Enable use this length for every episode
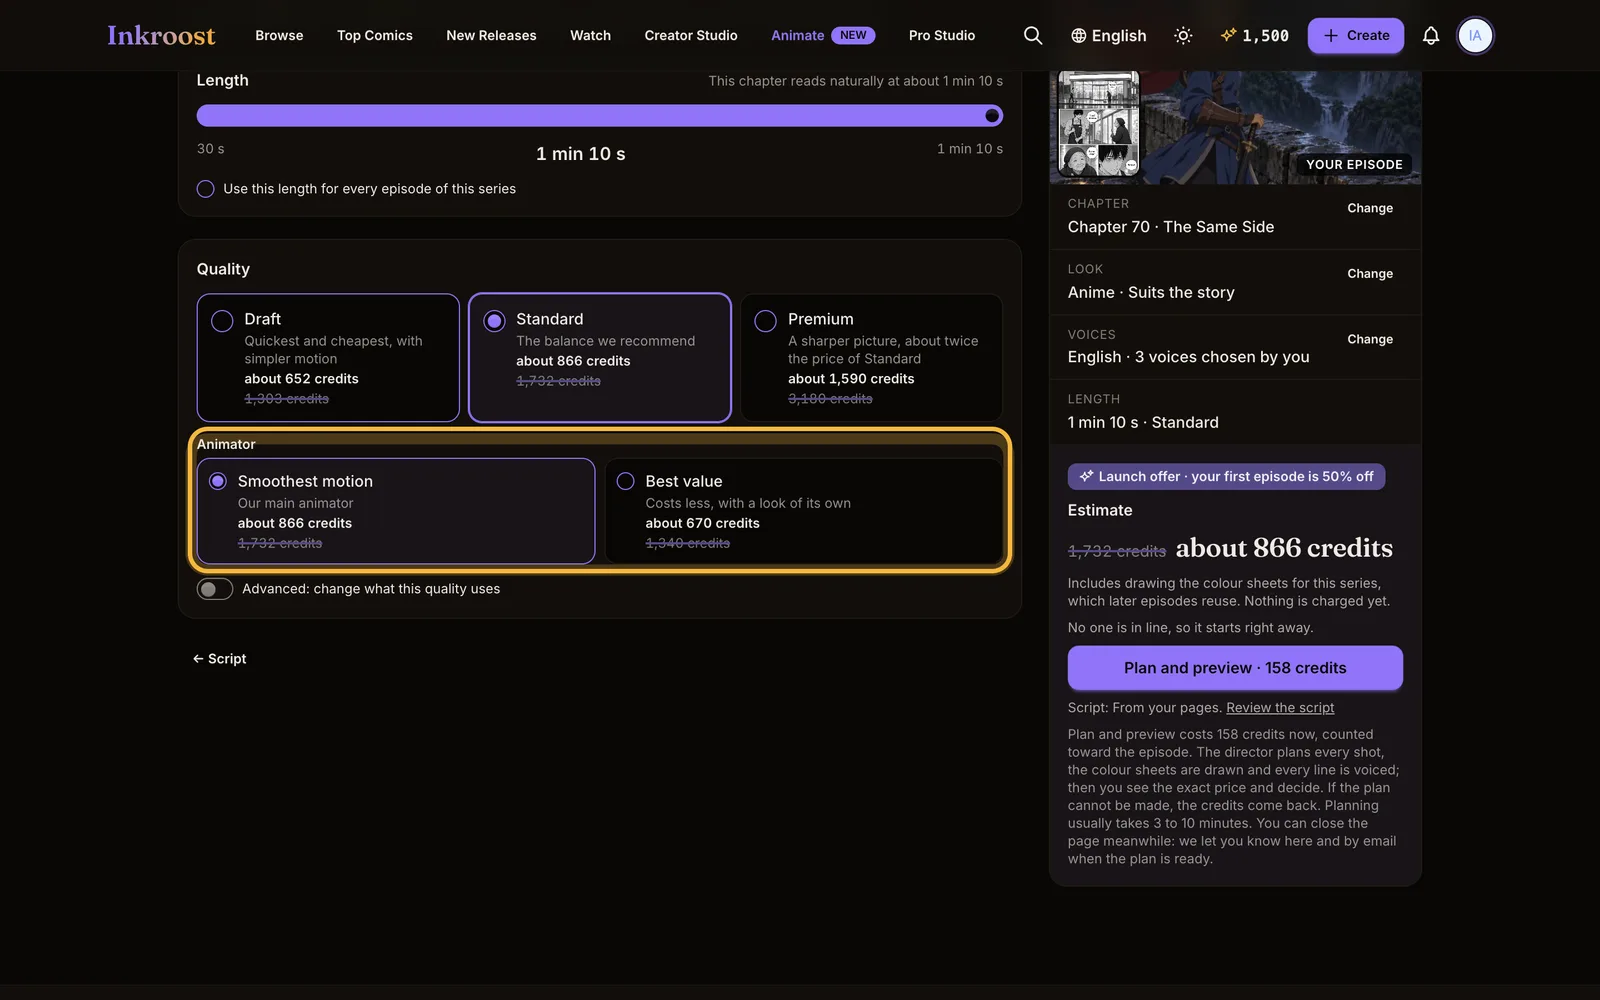The width and height of the screenshot is (1600, 1000). 206,189
